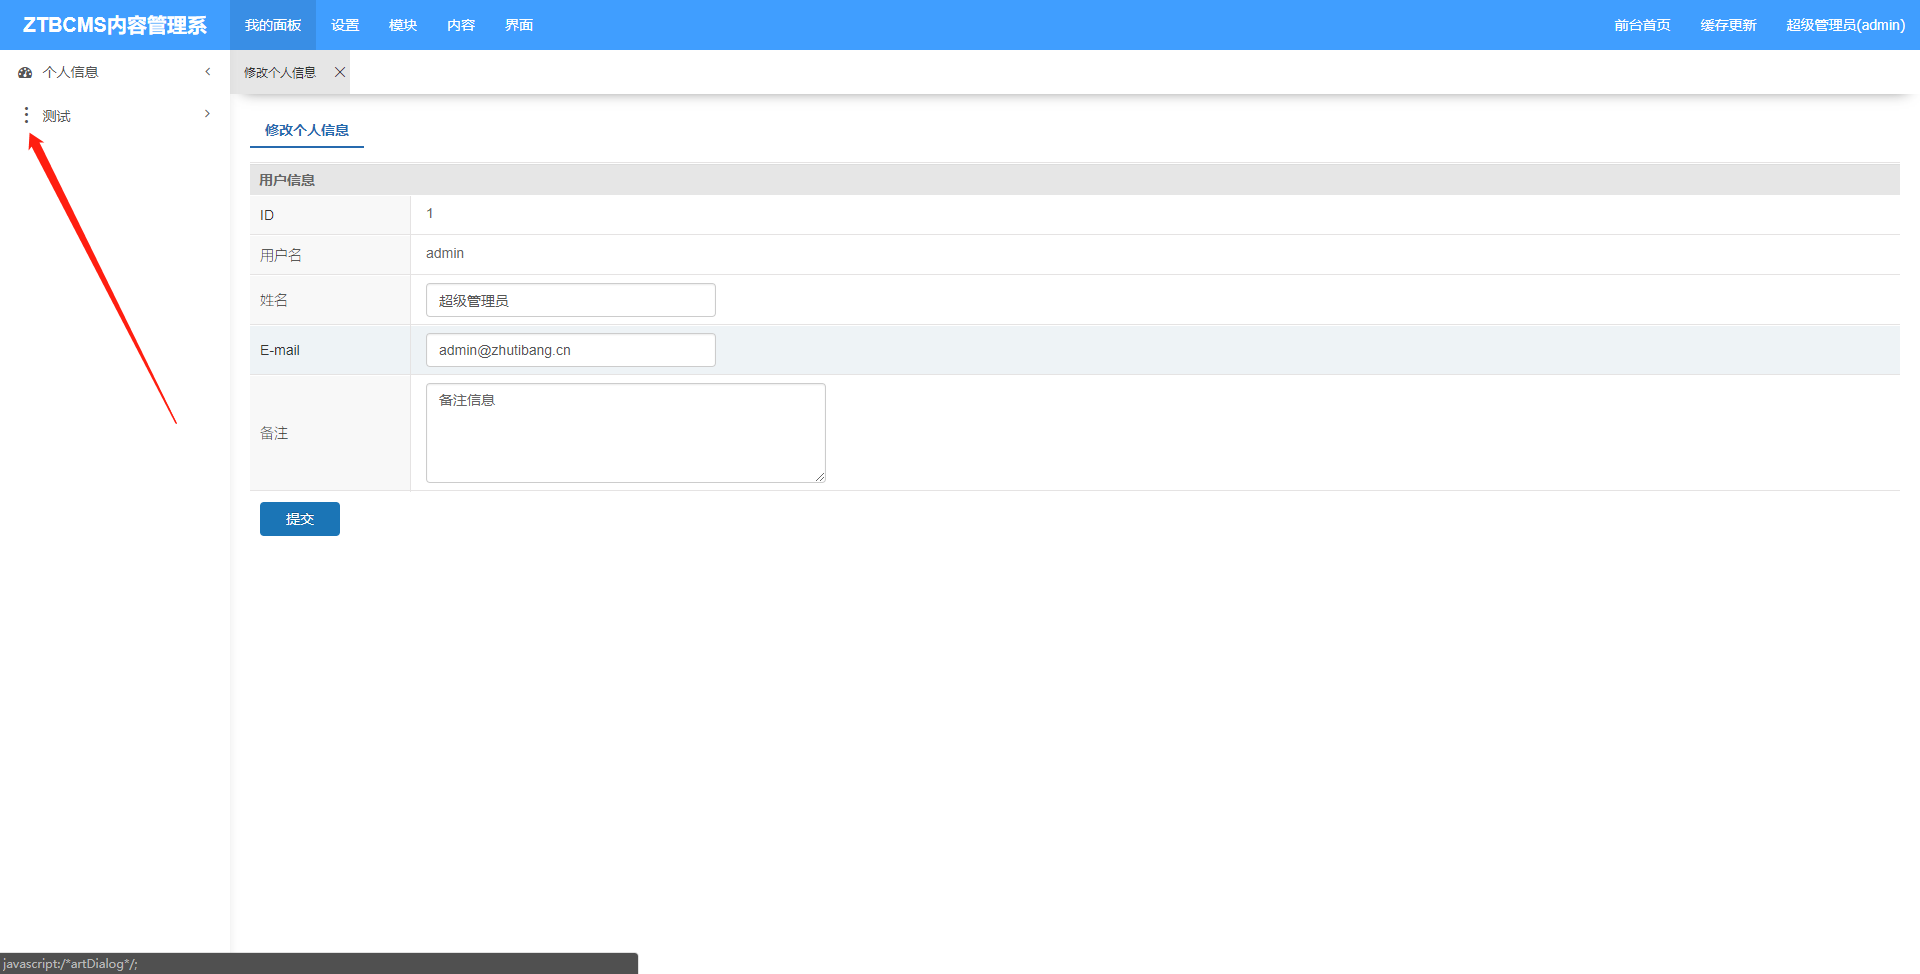Open the 设置 top menu
1920x974 pixels.
pos(345,25)
